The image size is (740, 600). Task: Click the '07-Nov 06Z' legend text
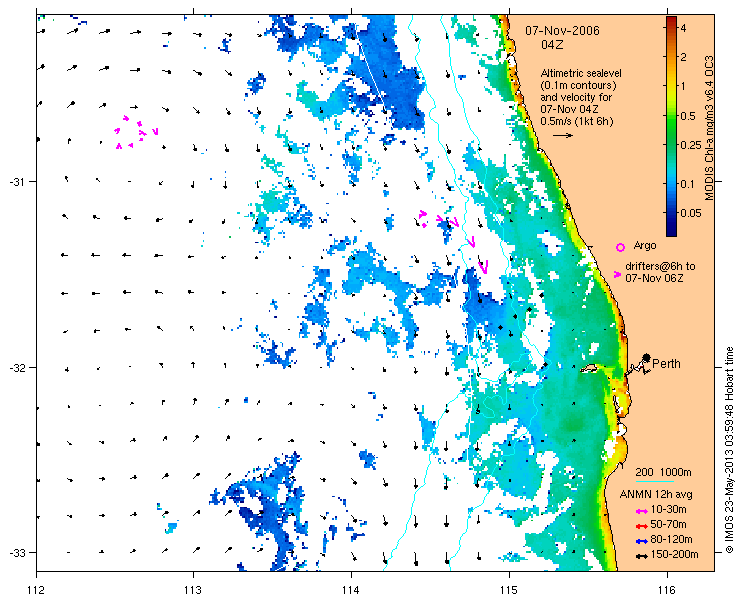[654, 279]
